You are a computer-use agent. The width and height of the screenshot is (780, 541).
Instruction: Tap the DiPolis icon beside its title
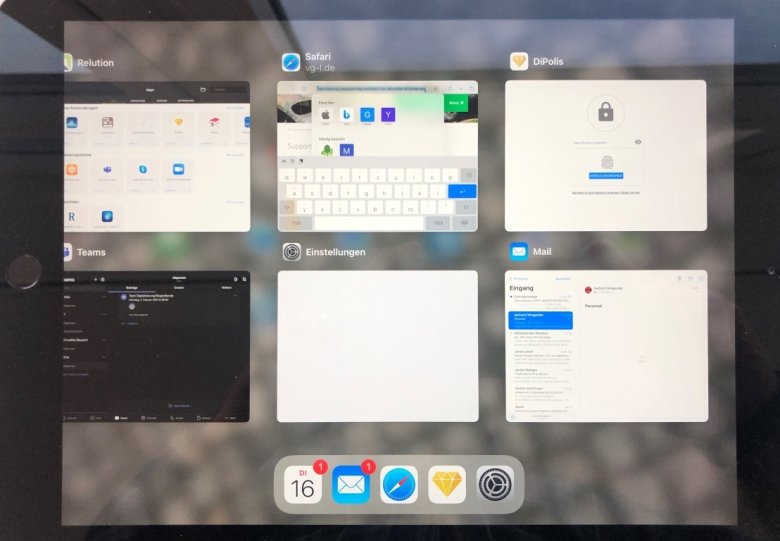[519, 61]
